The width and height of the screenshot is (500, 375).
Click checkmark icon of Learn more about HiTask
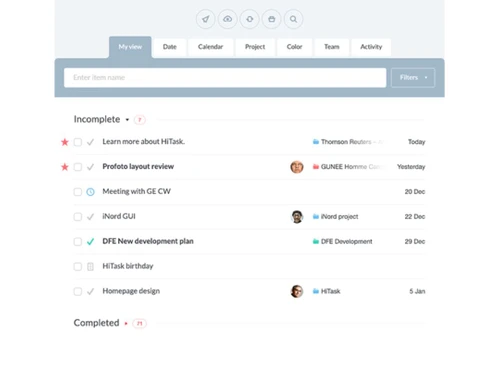click(x=90, y=142)
